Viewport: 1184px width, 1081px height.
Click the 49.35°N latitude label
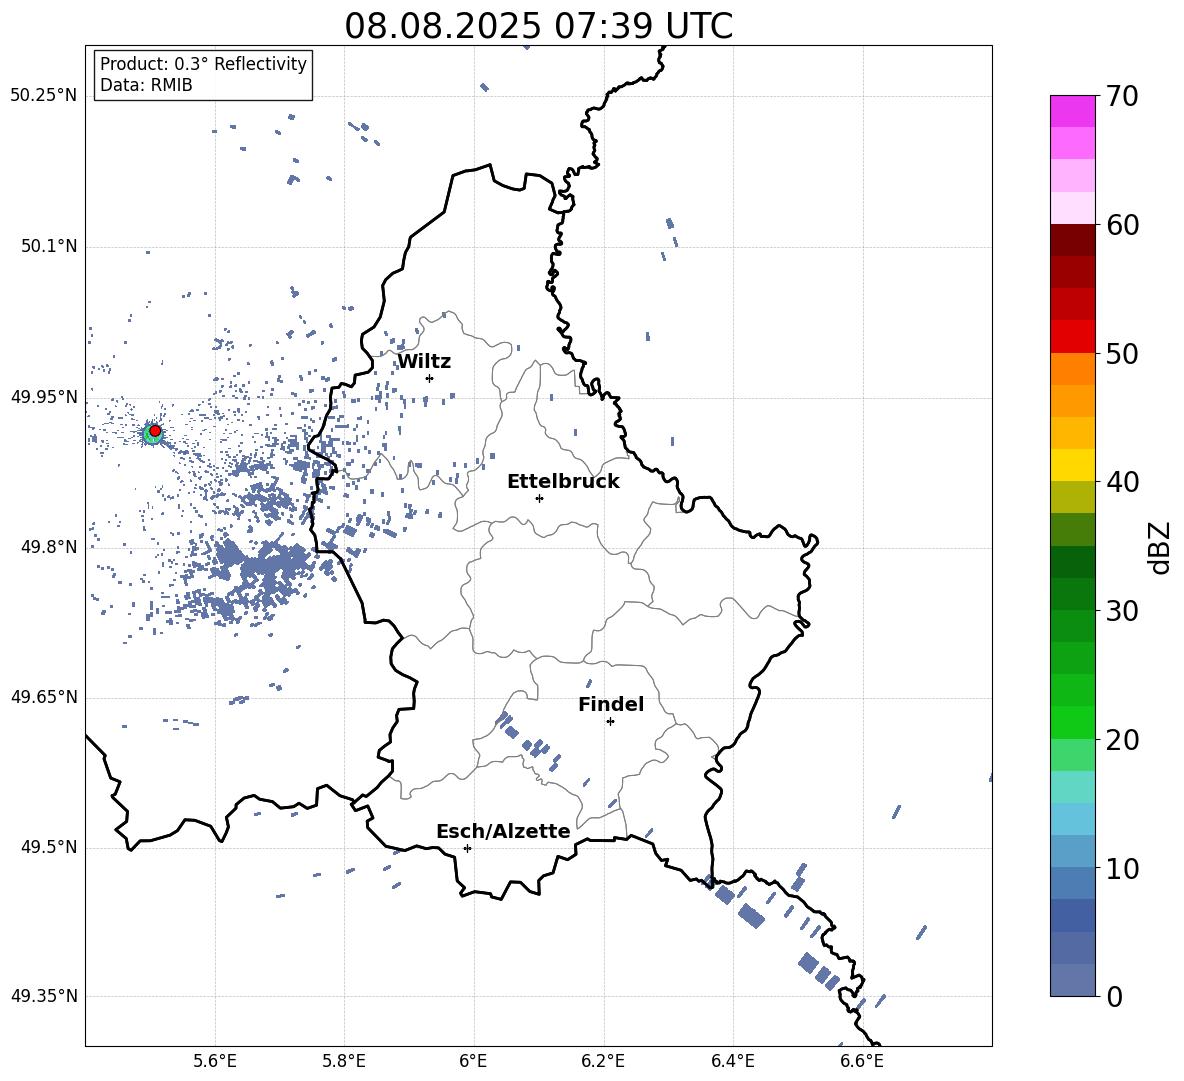43,996
